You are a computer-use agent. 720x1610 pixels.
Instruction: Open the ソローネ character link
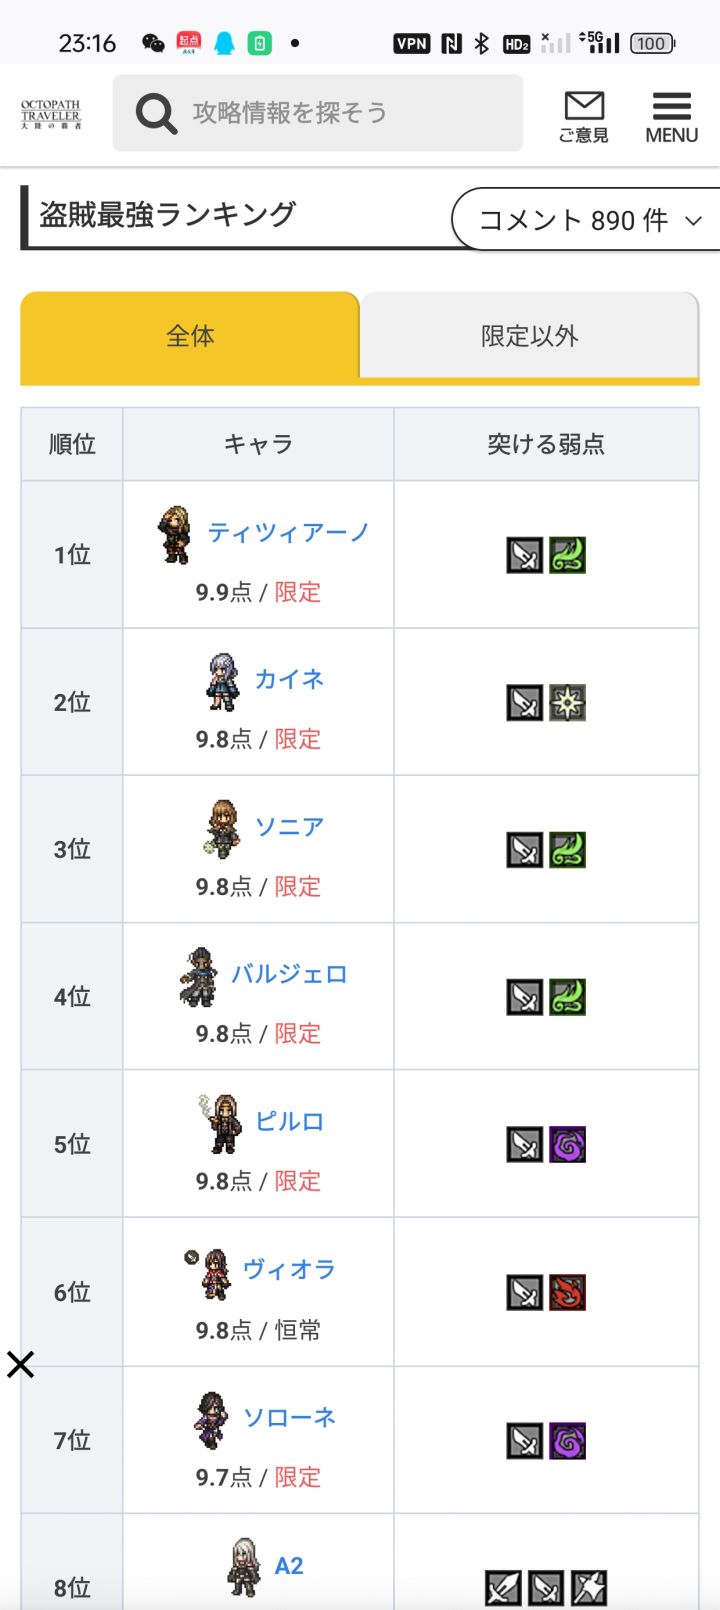[289, 1417]
